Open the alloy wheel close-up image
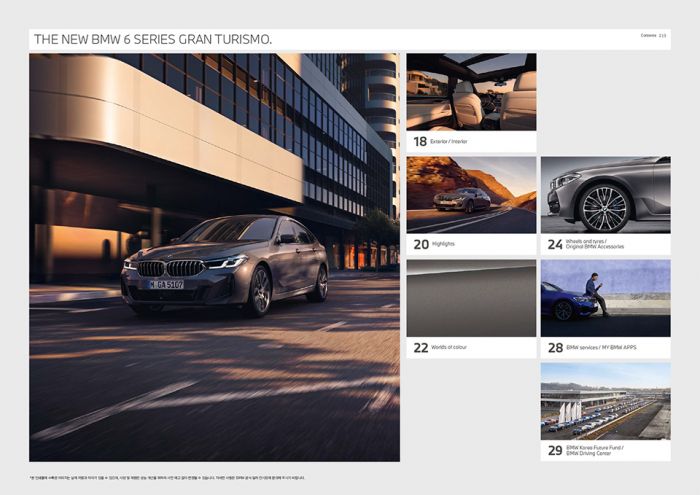Screen dimensions: 700x495 point(605,195)
